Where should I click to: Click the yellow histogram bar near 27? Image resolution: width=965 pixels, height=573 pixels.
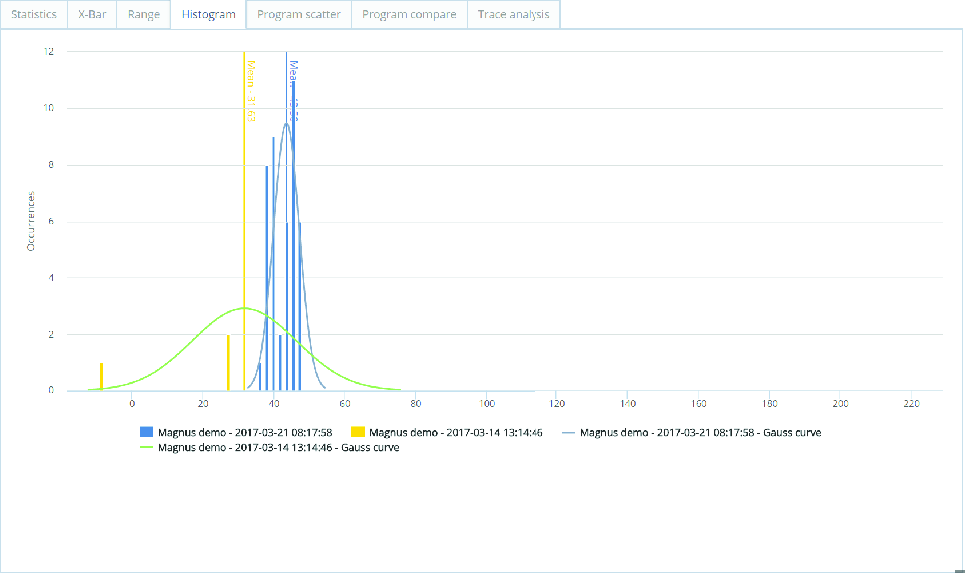228,363
